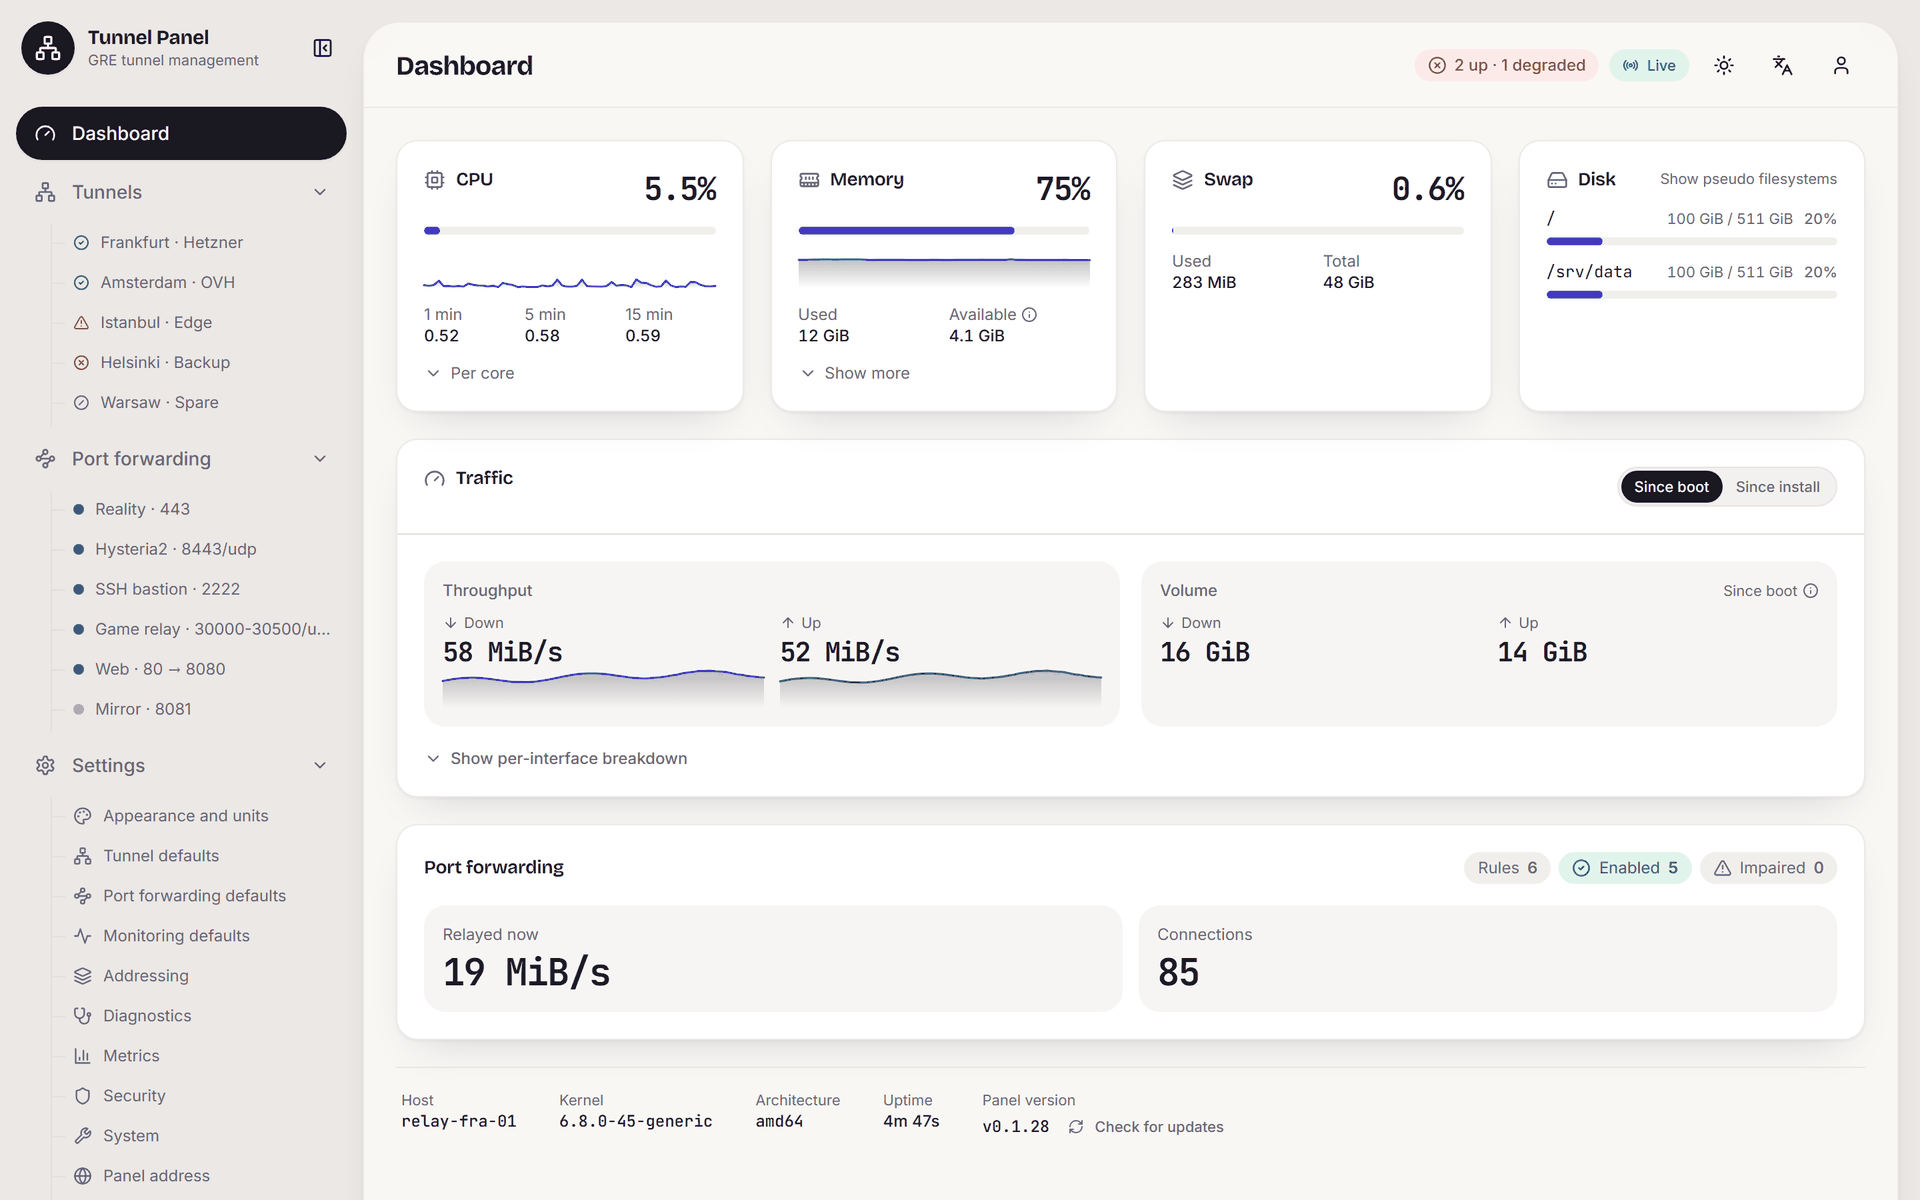The image size is (1920, 1200).
Task: Open Diagnostics in Settings menu
Action: (147, 1016)
